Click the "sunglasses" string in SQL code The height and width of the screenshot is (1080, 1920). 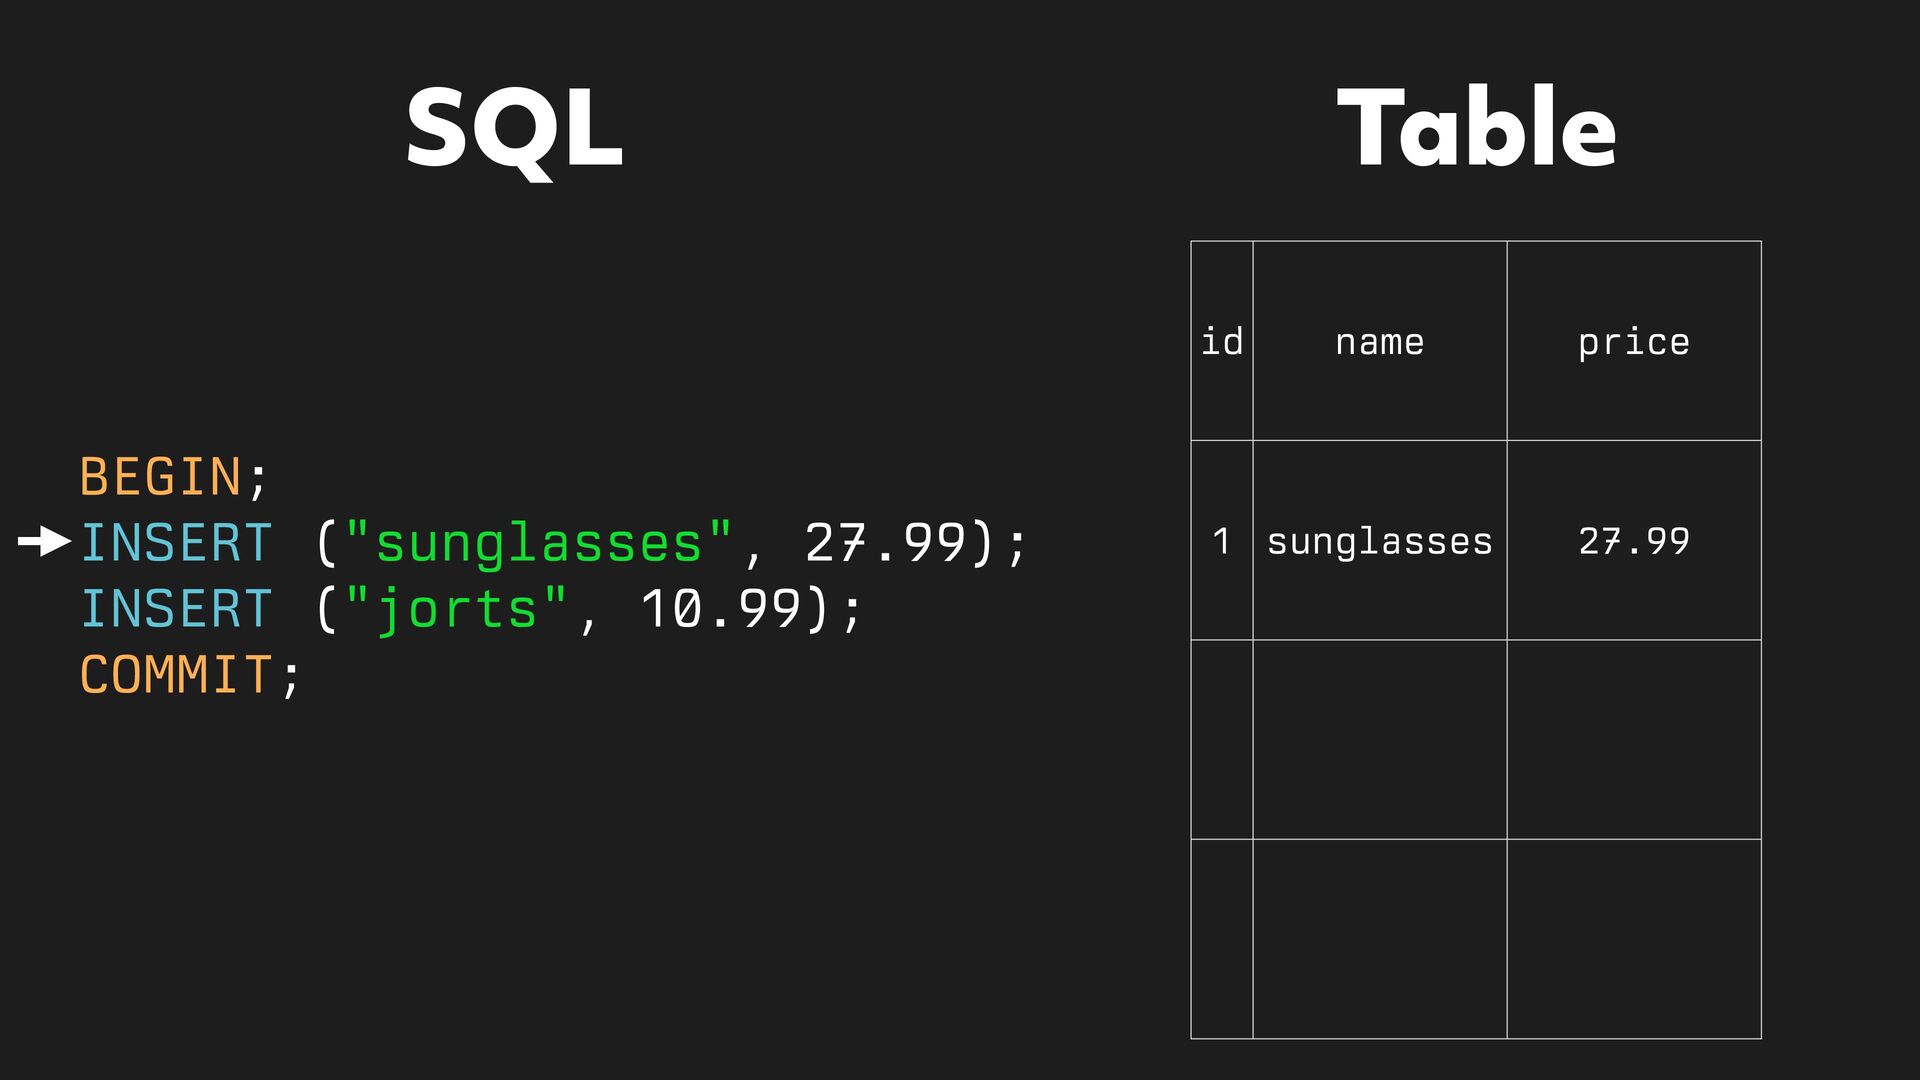coord(539,543)
